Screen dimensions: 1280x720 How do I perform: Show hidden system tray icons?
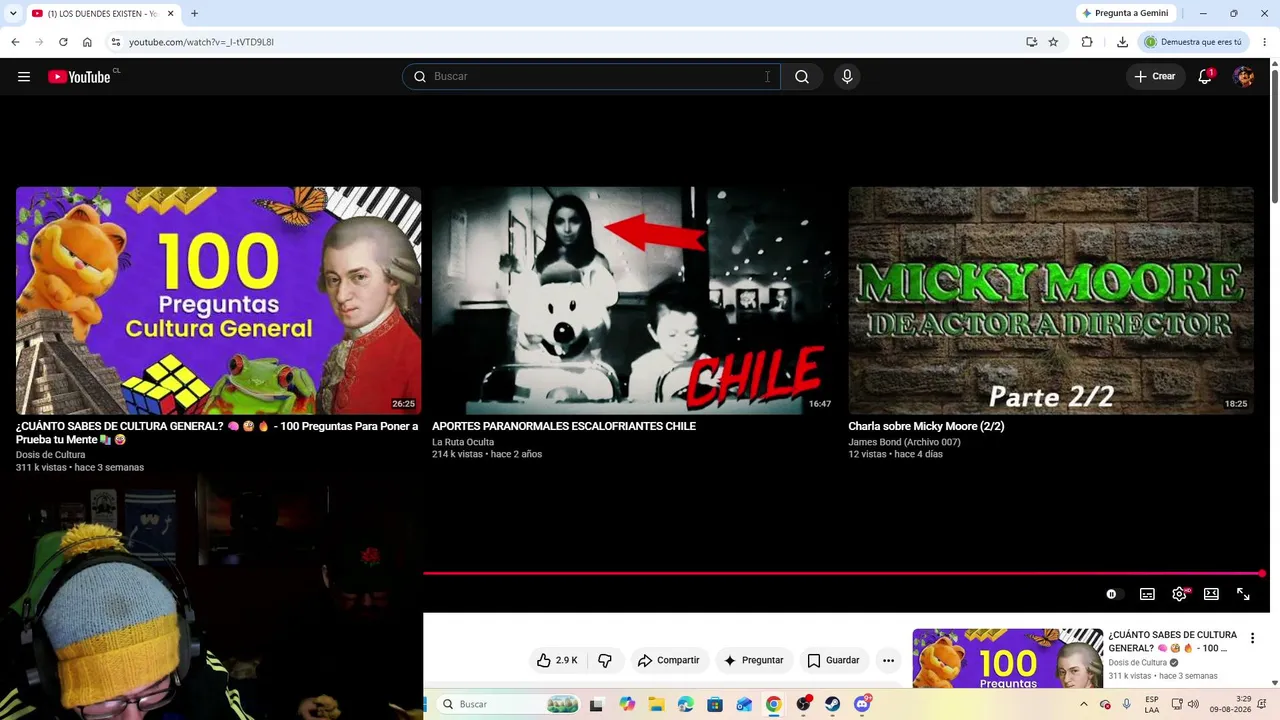click(1083, 704)
